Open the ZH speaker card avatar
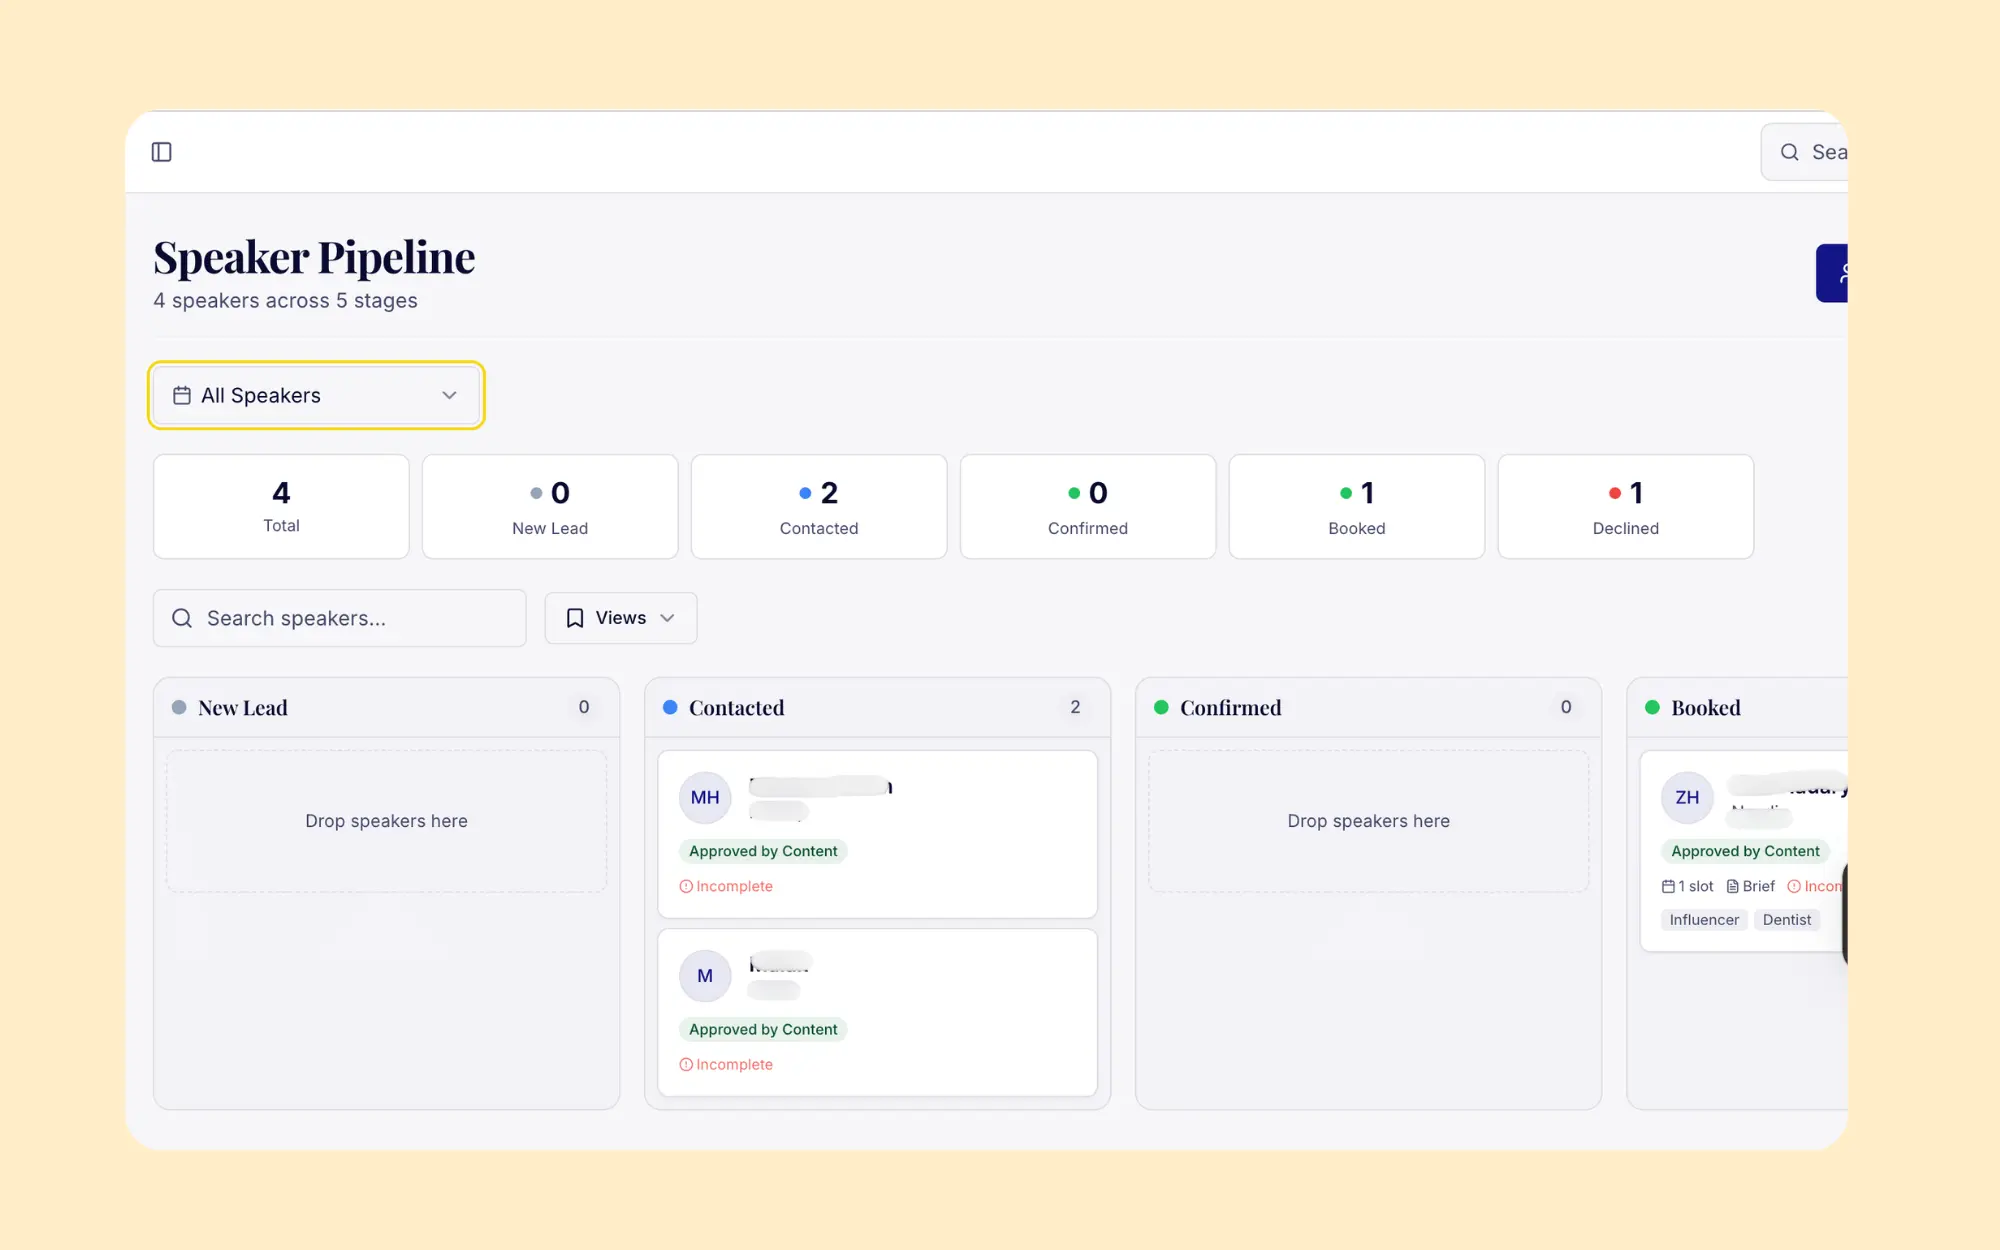Screen dimensions: 2000x1250 tap(1687, 797)
